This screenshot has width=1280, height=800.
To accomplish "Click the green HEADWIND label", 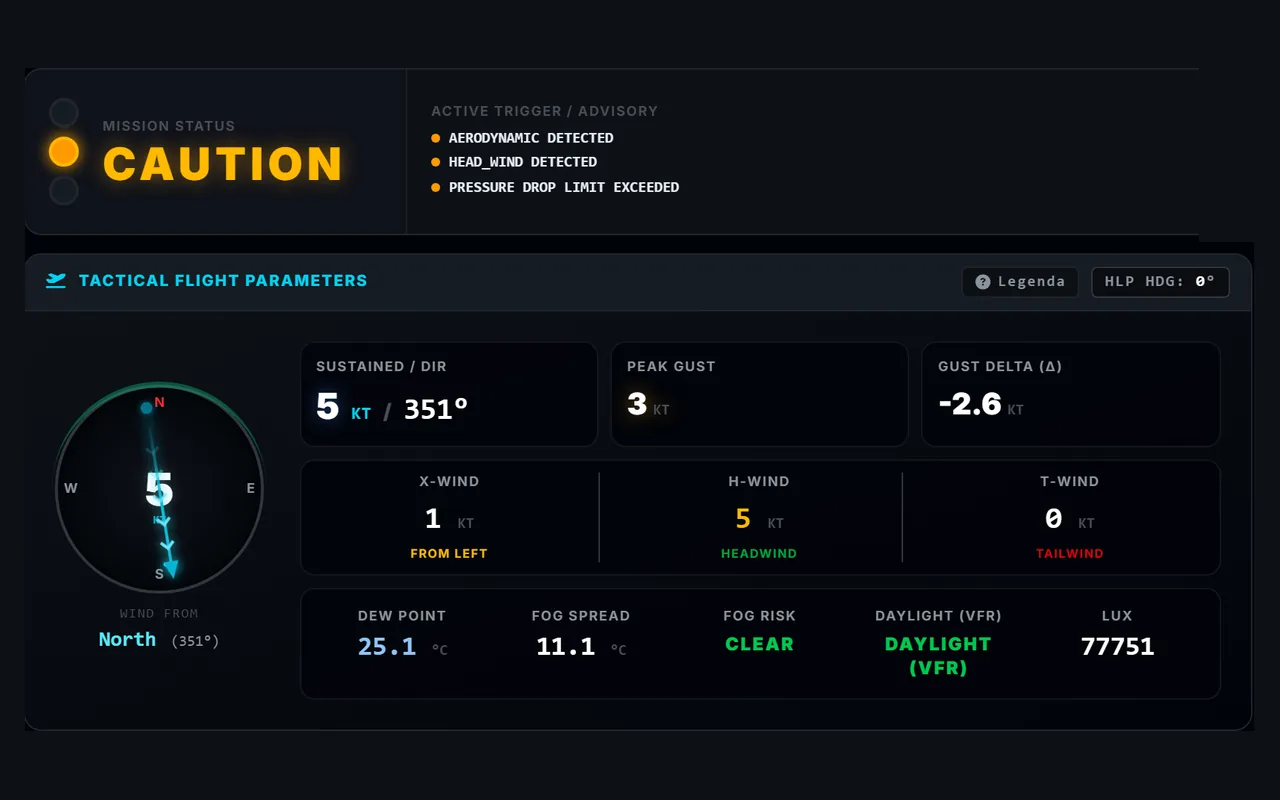I will coord(759,553).
